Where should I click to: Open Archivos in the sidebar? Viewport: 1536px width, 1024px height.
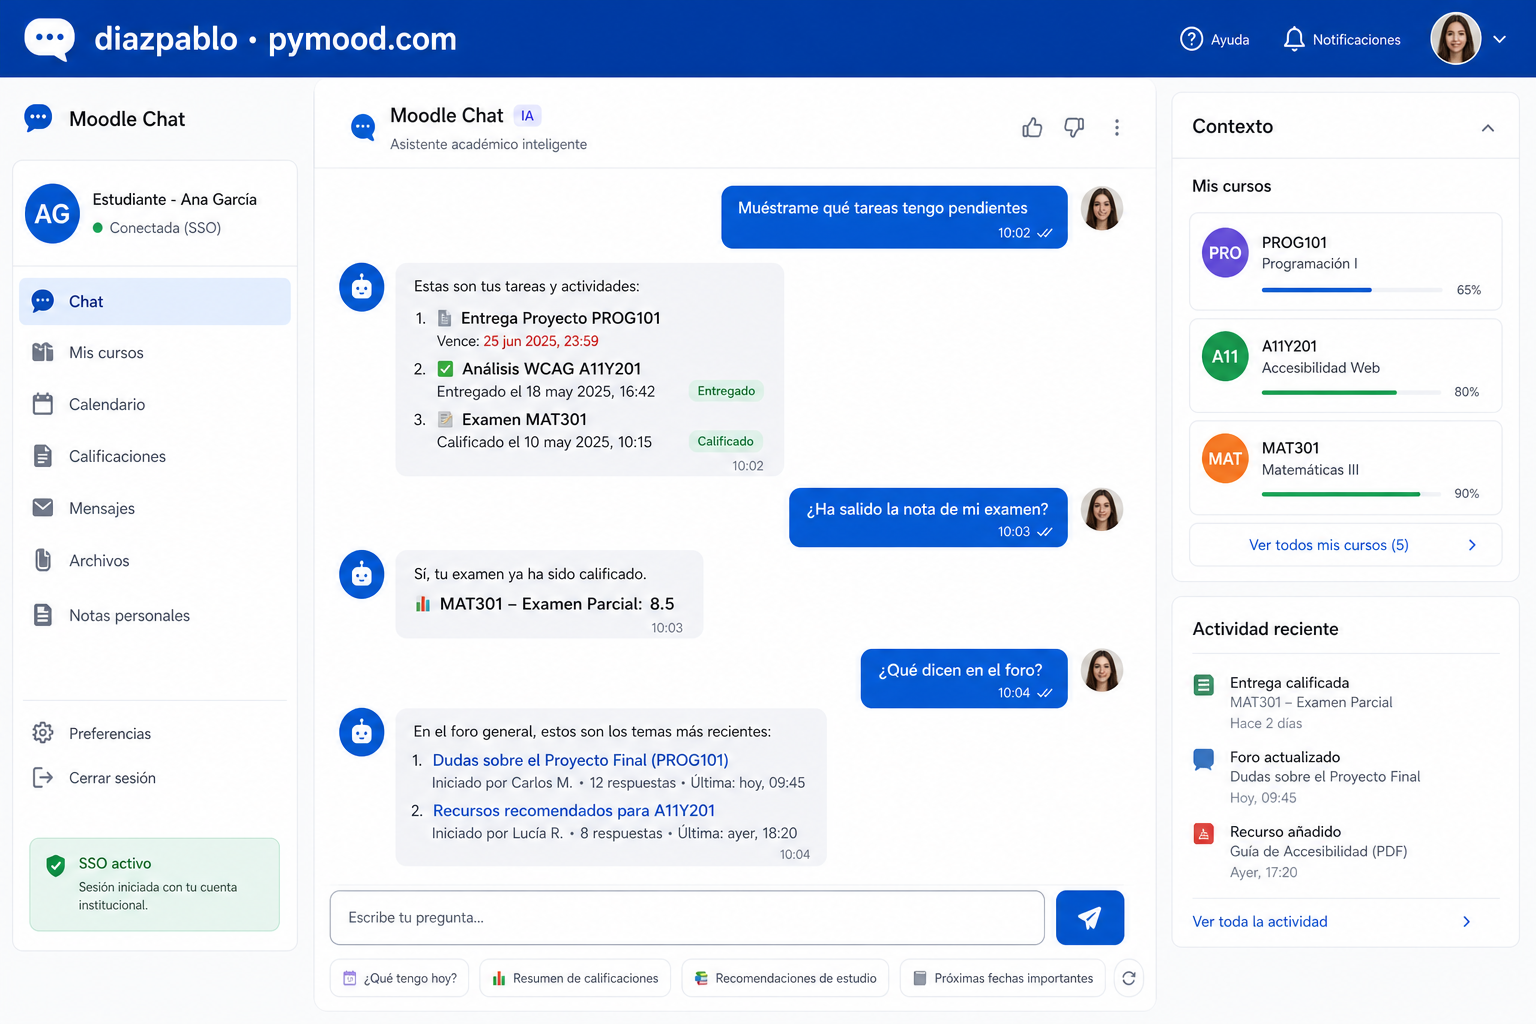click(x=155, y=560)
